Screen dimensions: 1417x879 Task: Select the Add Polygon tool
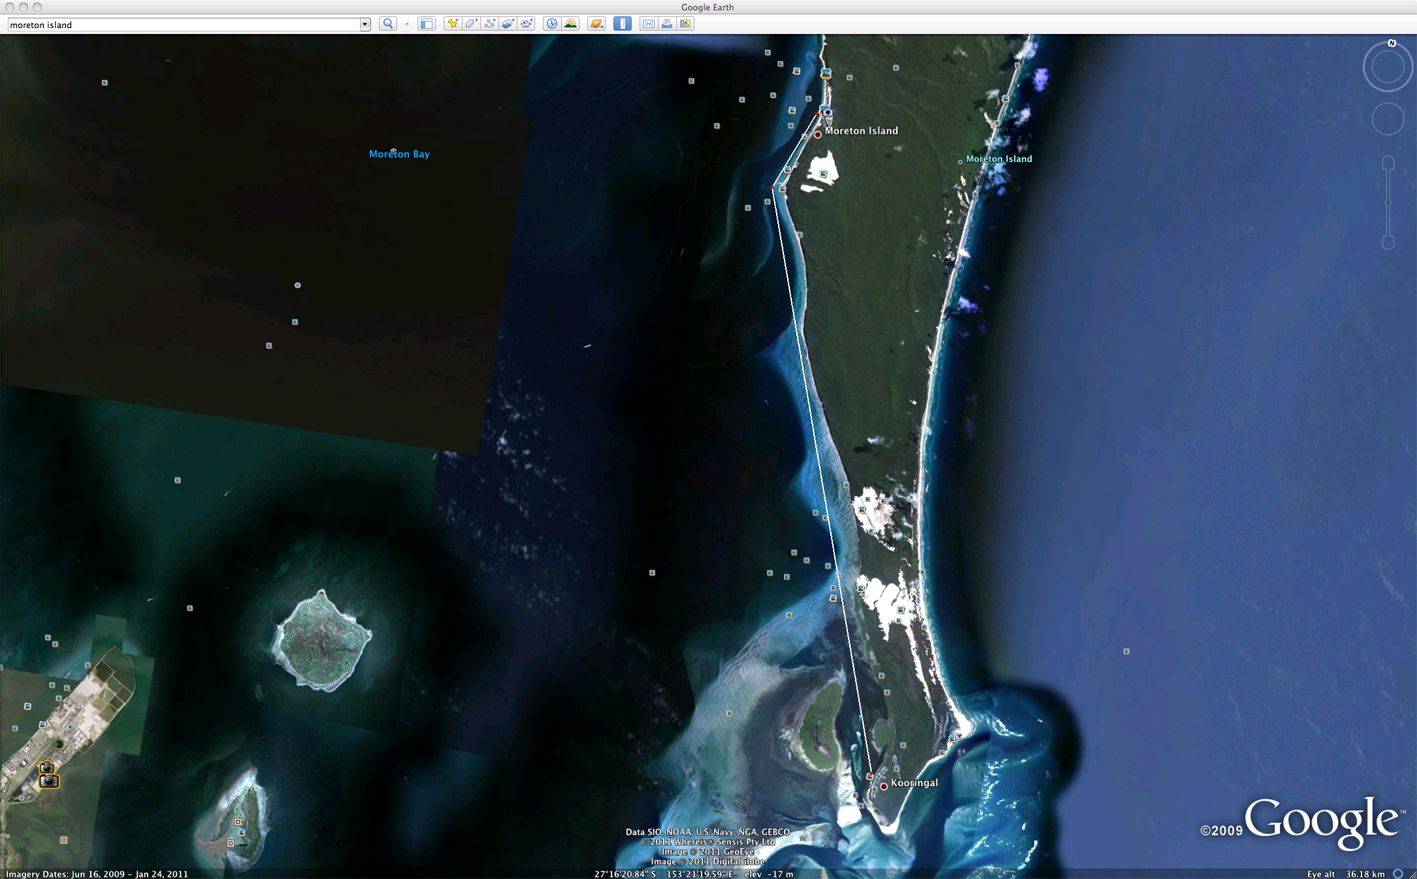tap(470, 23)
